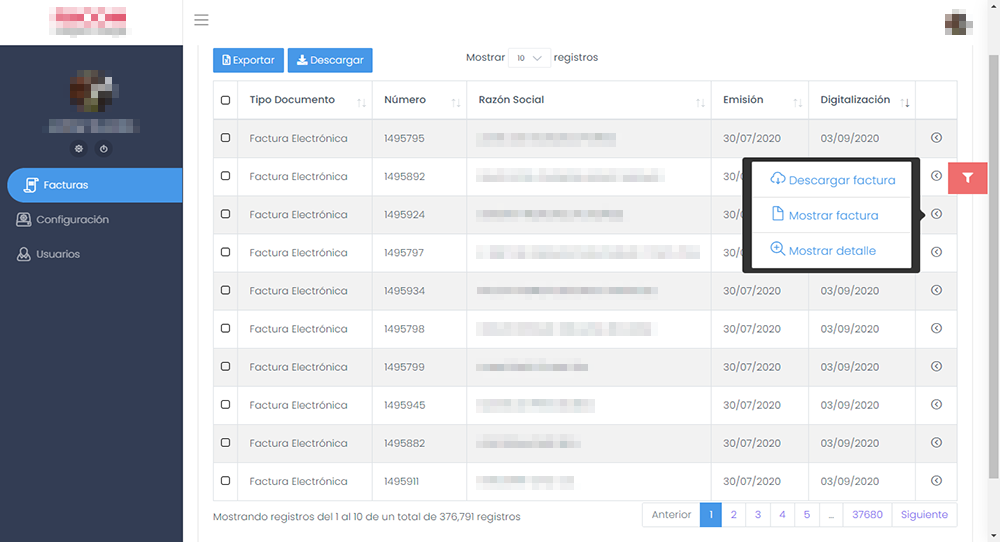Click invoice number 1495795 cell
1000x542 pixels.
pos(420,138)
